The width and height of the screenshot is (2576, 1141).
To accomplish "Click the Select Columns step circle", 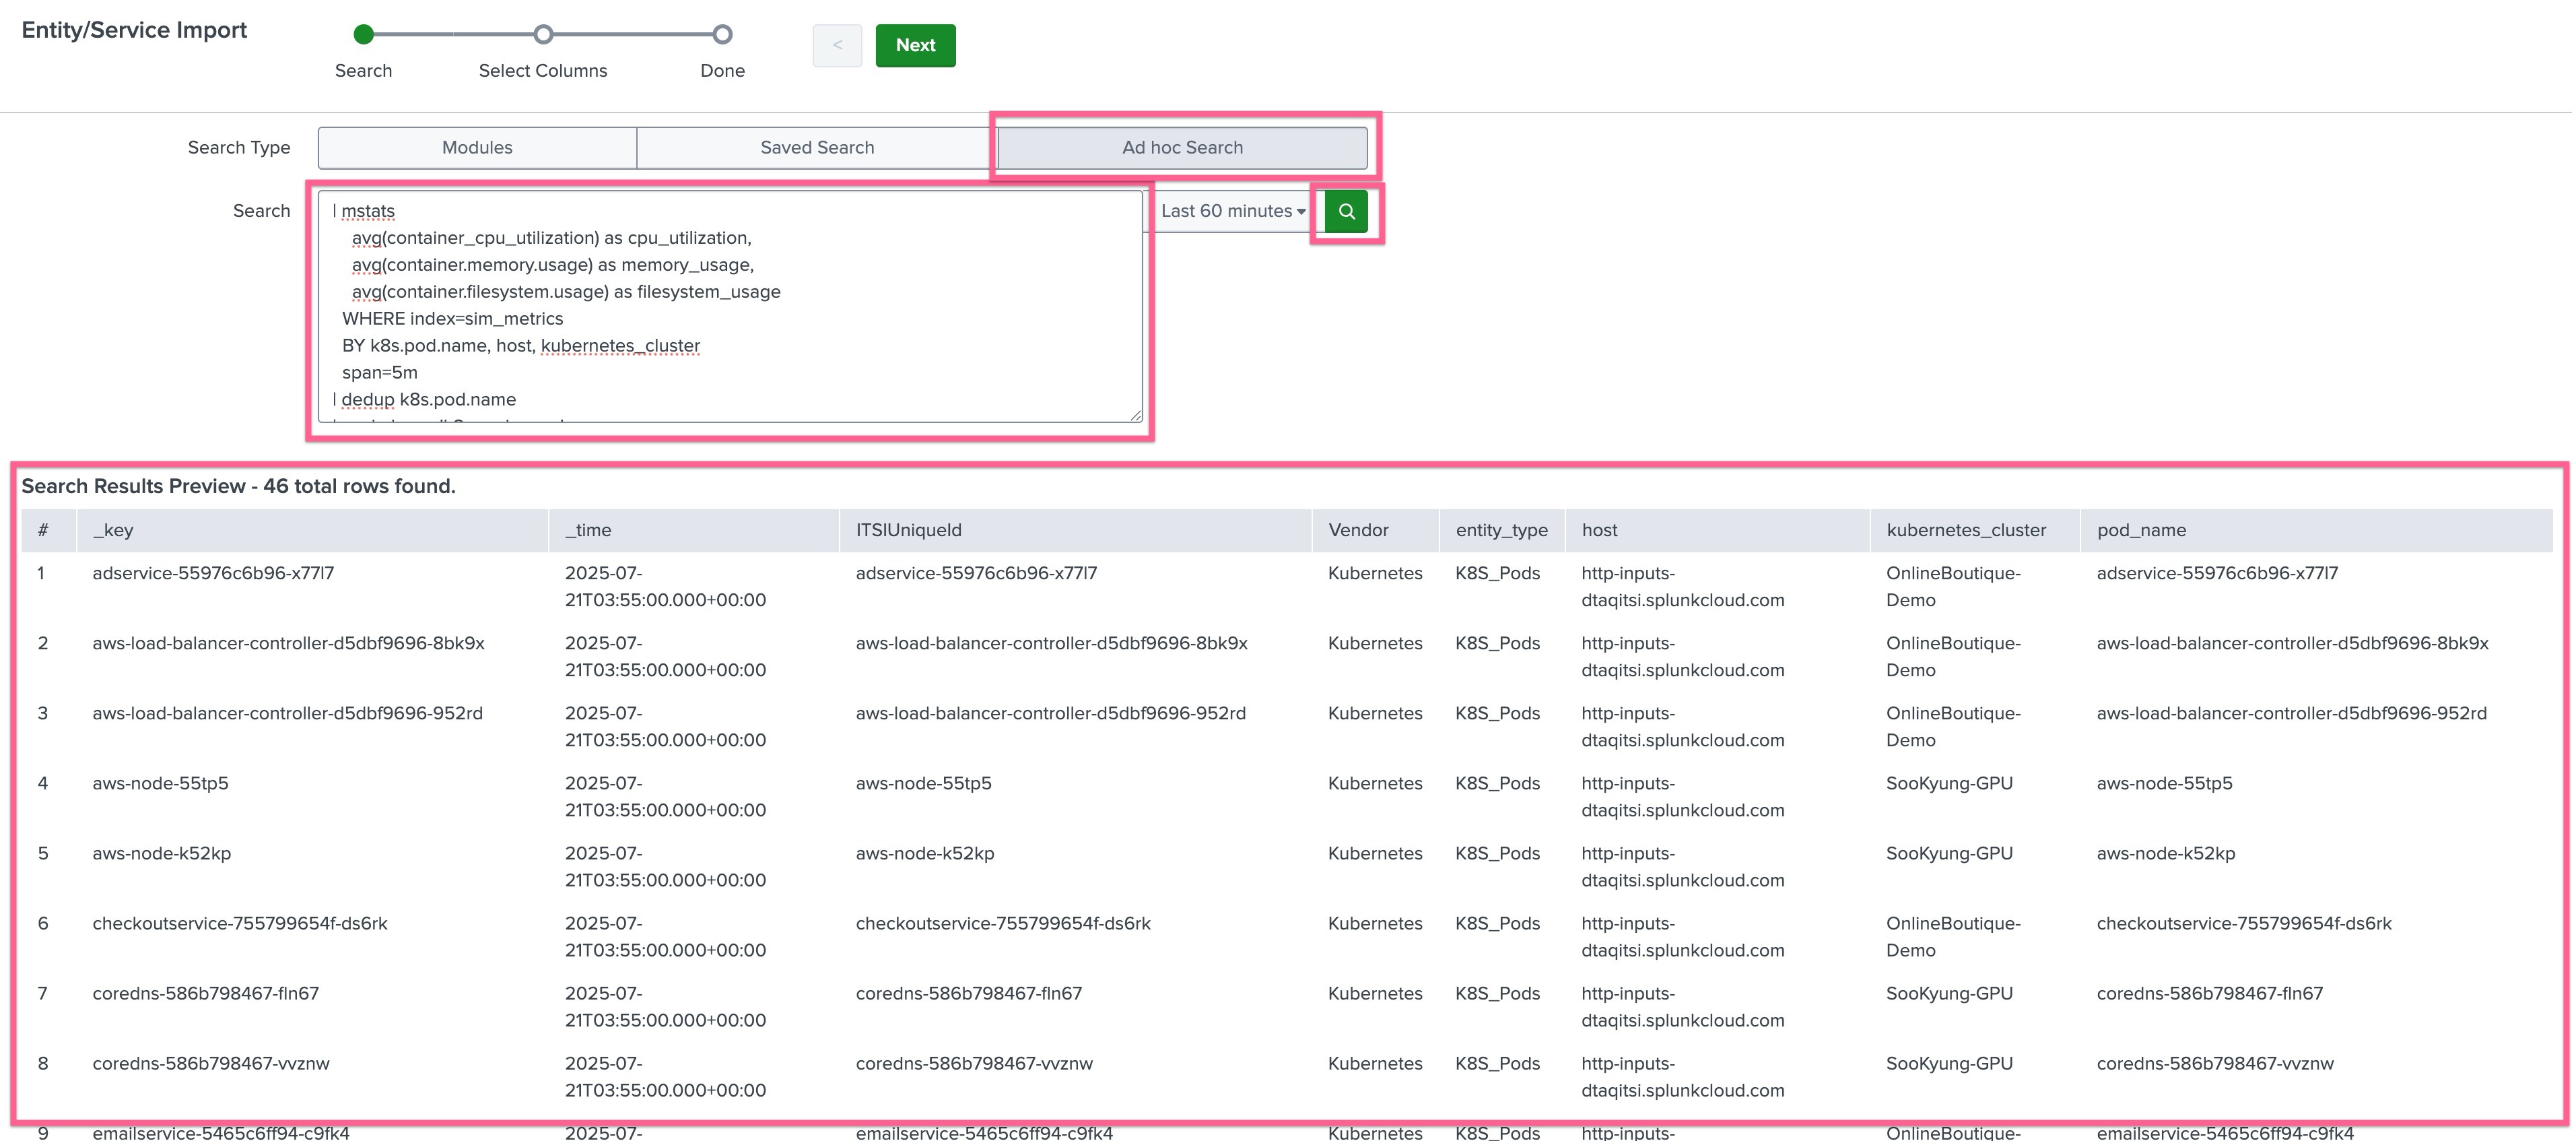I will (x=543, y=35).
